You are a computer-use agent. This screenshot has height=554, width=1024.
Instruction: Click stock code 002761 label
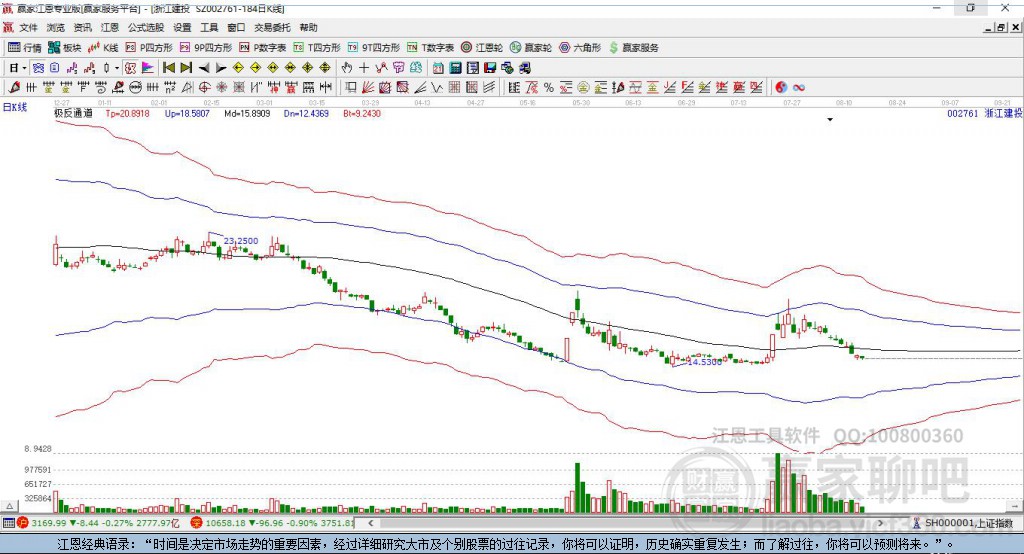(963, 114)
